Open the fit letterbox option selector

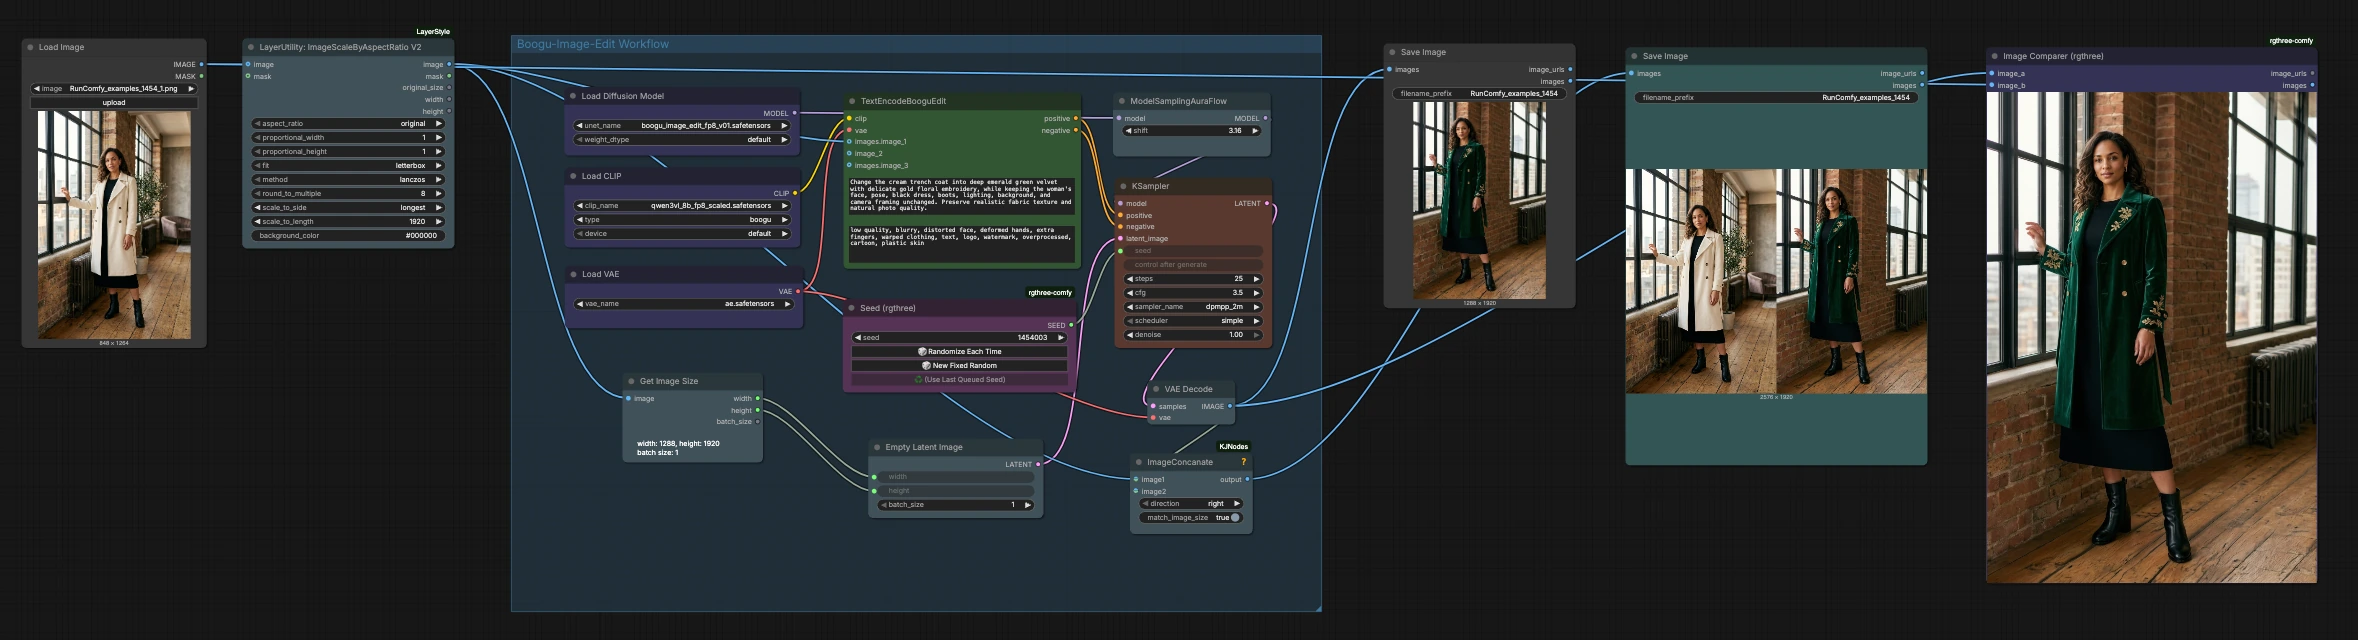(x=348, y=166)
